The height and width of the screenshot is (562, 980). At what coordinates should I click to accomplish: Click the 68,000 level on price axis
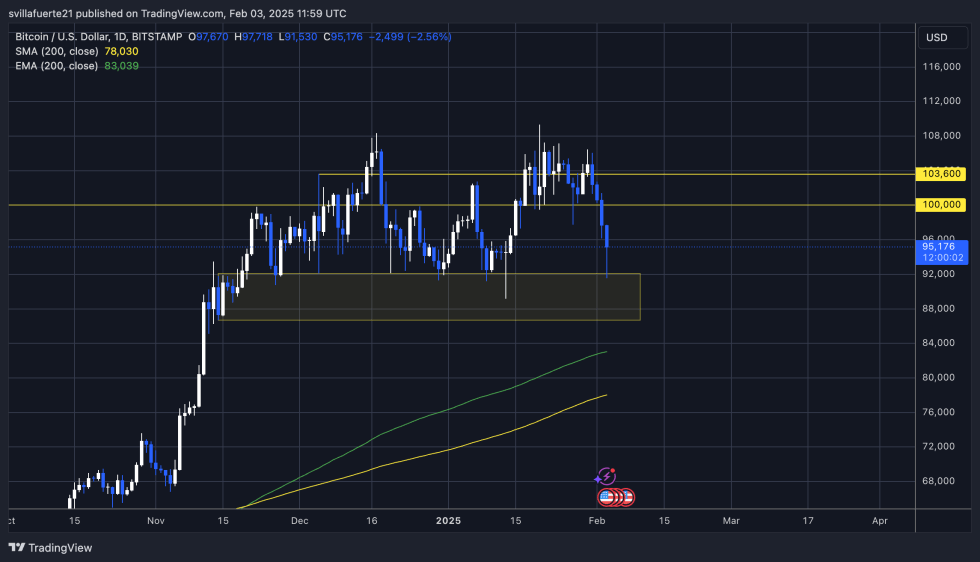click(943, 481)
